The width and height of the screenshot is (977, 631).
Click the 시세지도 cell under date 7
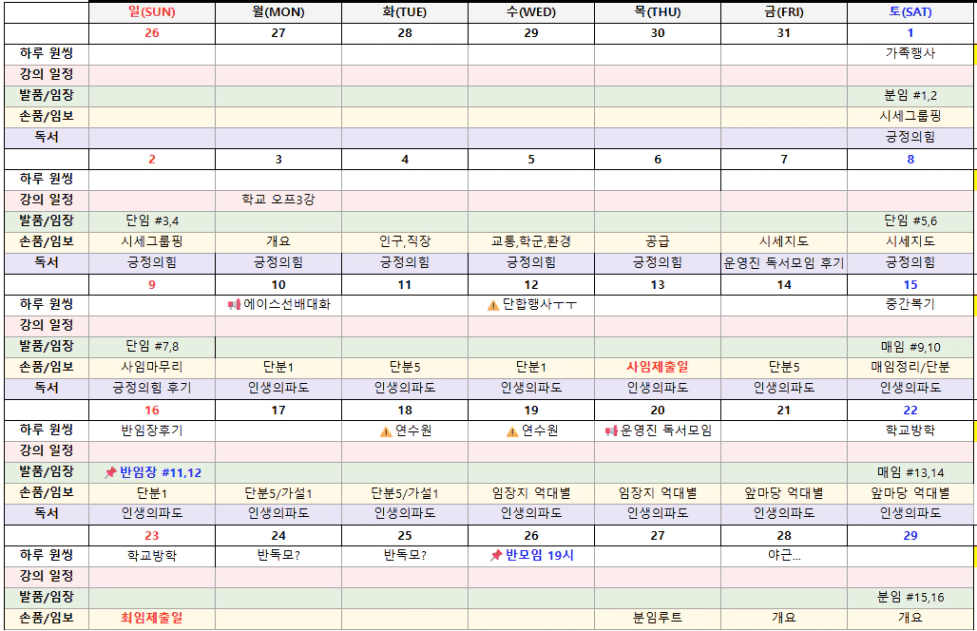click(784, 242)
